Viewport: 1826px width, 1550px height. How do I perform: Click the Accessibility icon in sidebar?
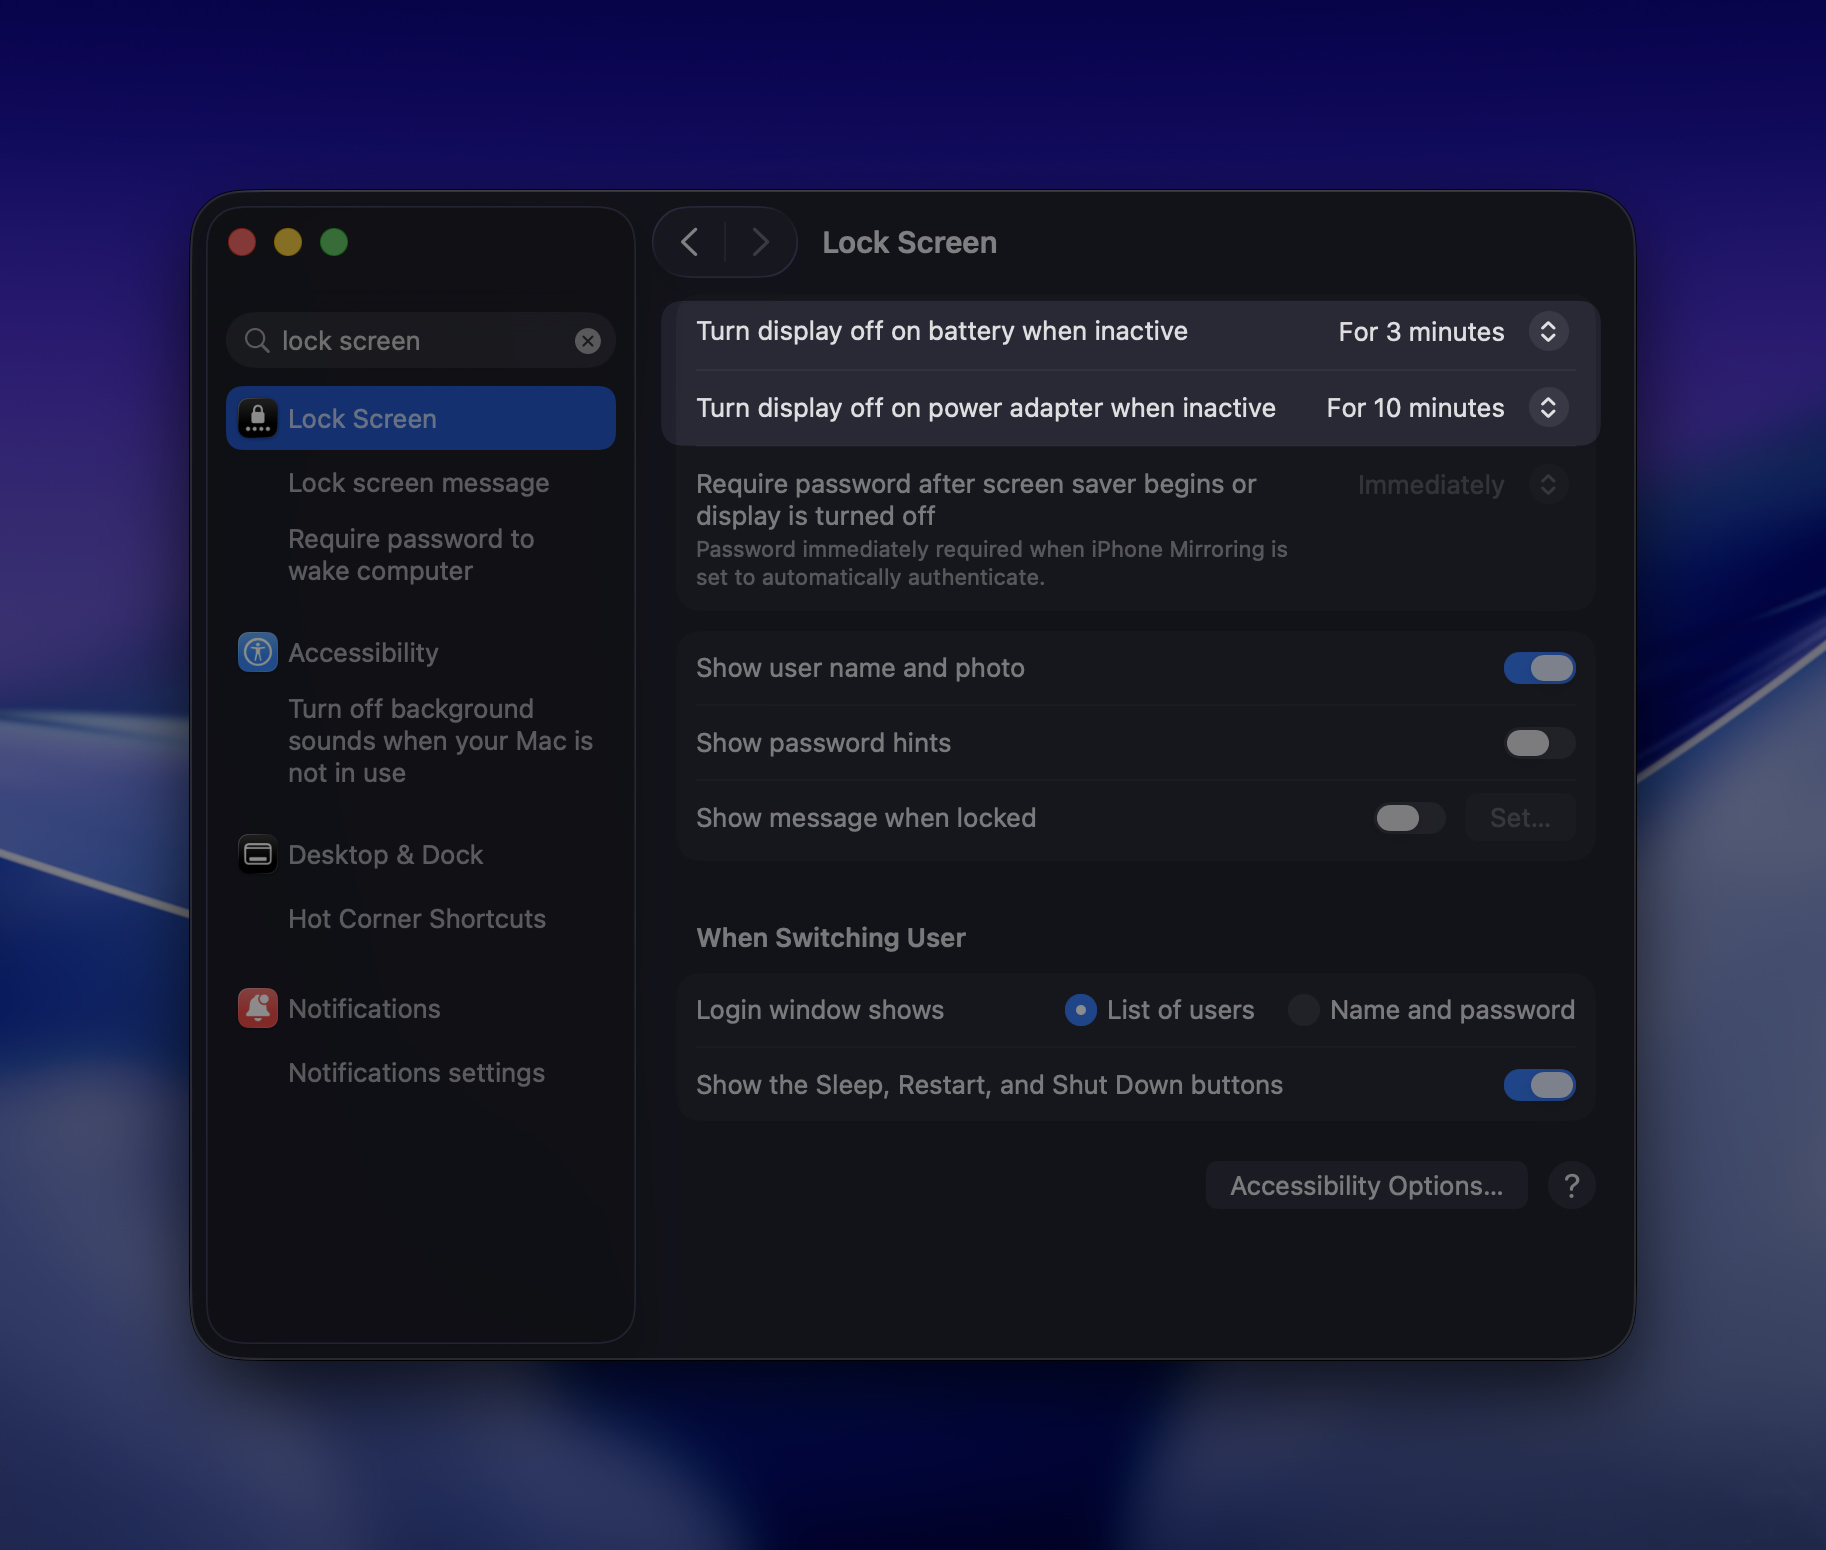coord(258,653)
